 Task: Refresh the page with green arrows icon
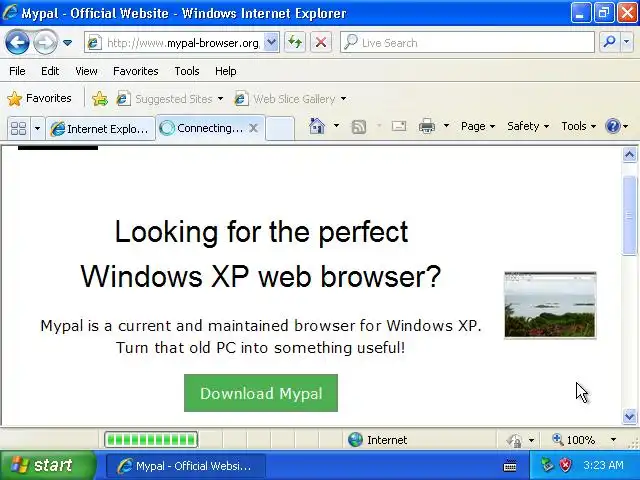tap(295, 42)
